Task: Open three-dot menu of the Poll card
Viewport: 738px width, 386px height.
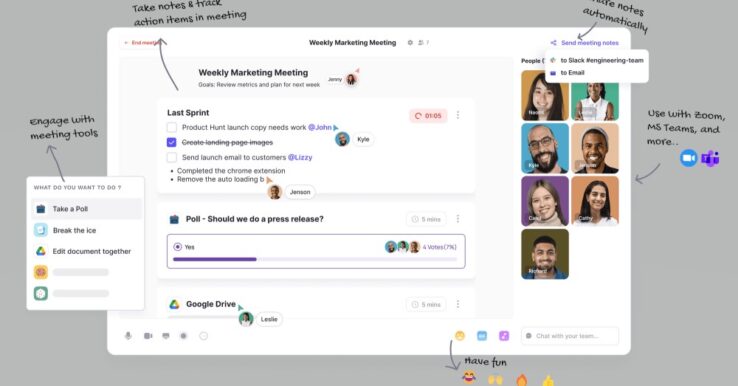Action: click(x=457, y=219)
